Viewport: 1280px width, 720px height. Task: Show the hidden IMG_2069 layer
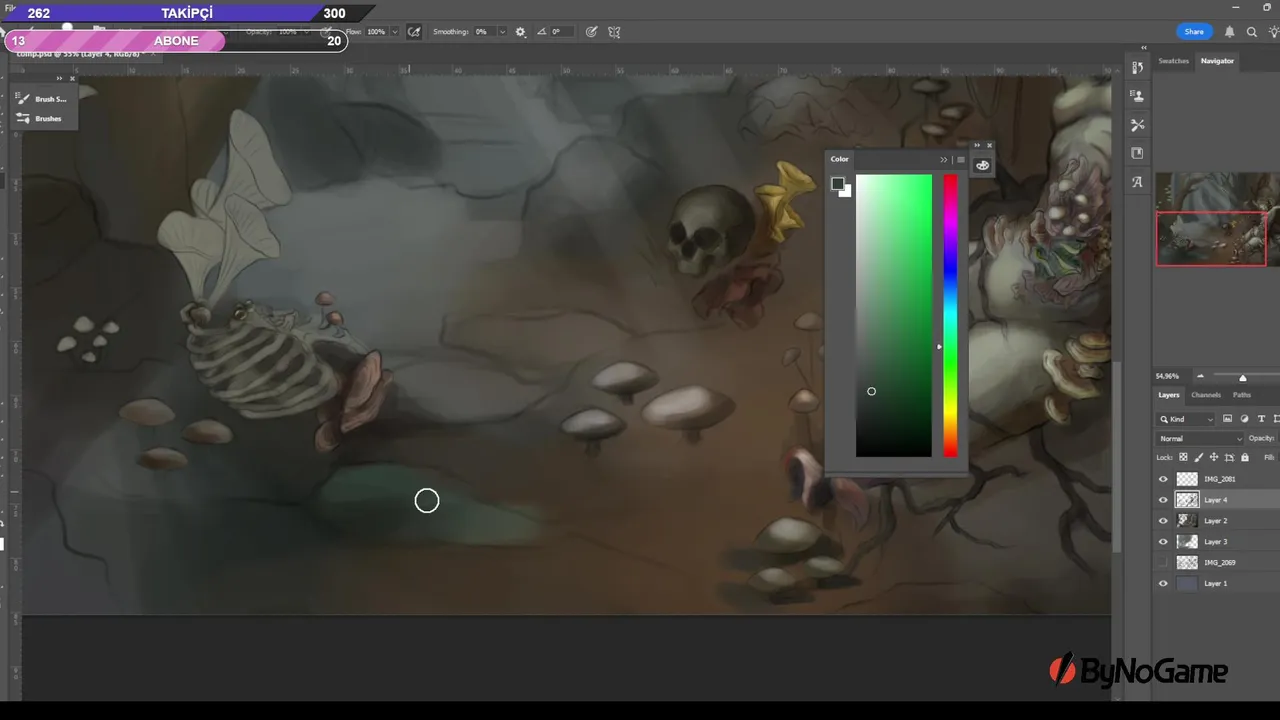[x=1163, y=562]
